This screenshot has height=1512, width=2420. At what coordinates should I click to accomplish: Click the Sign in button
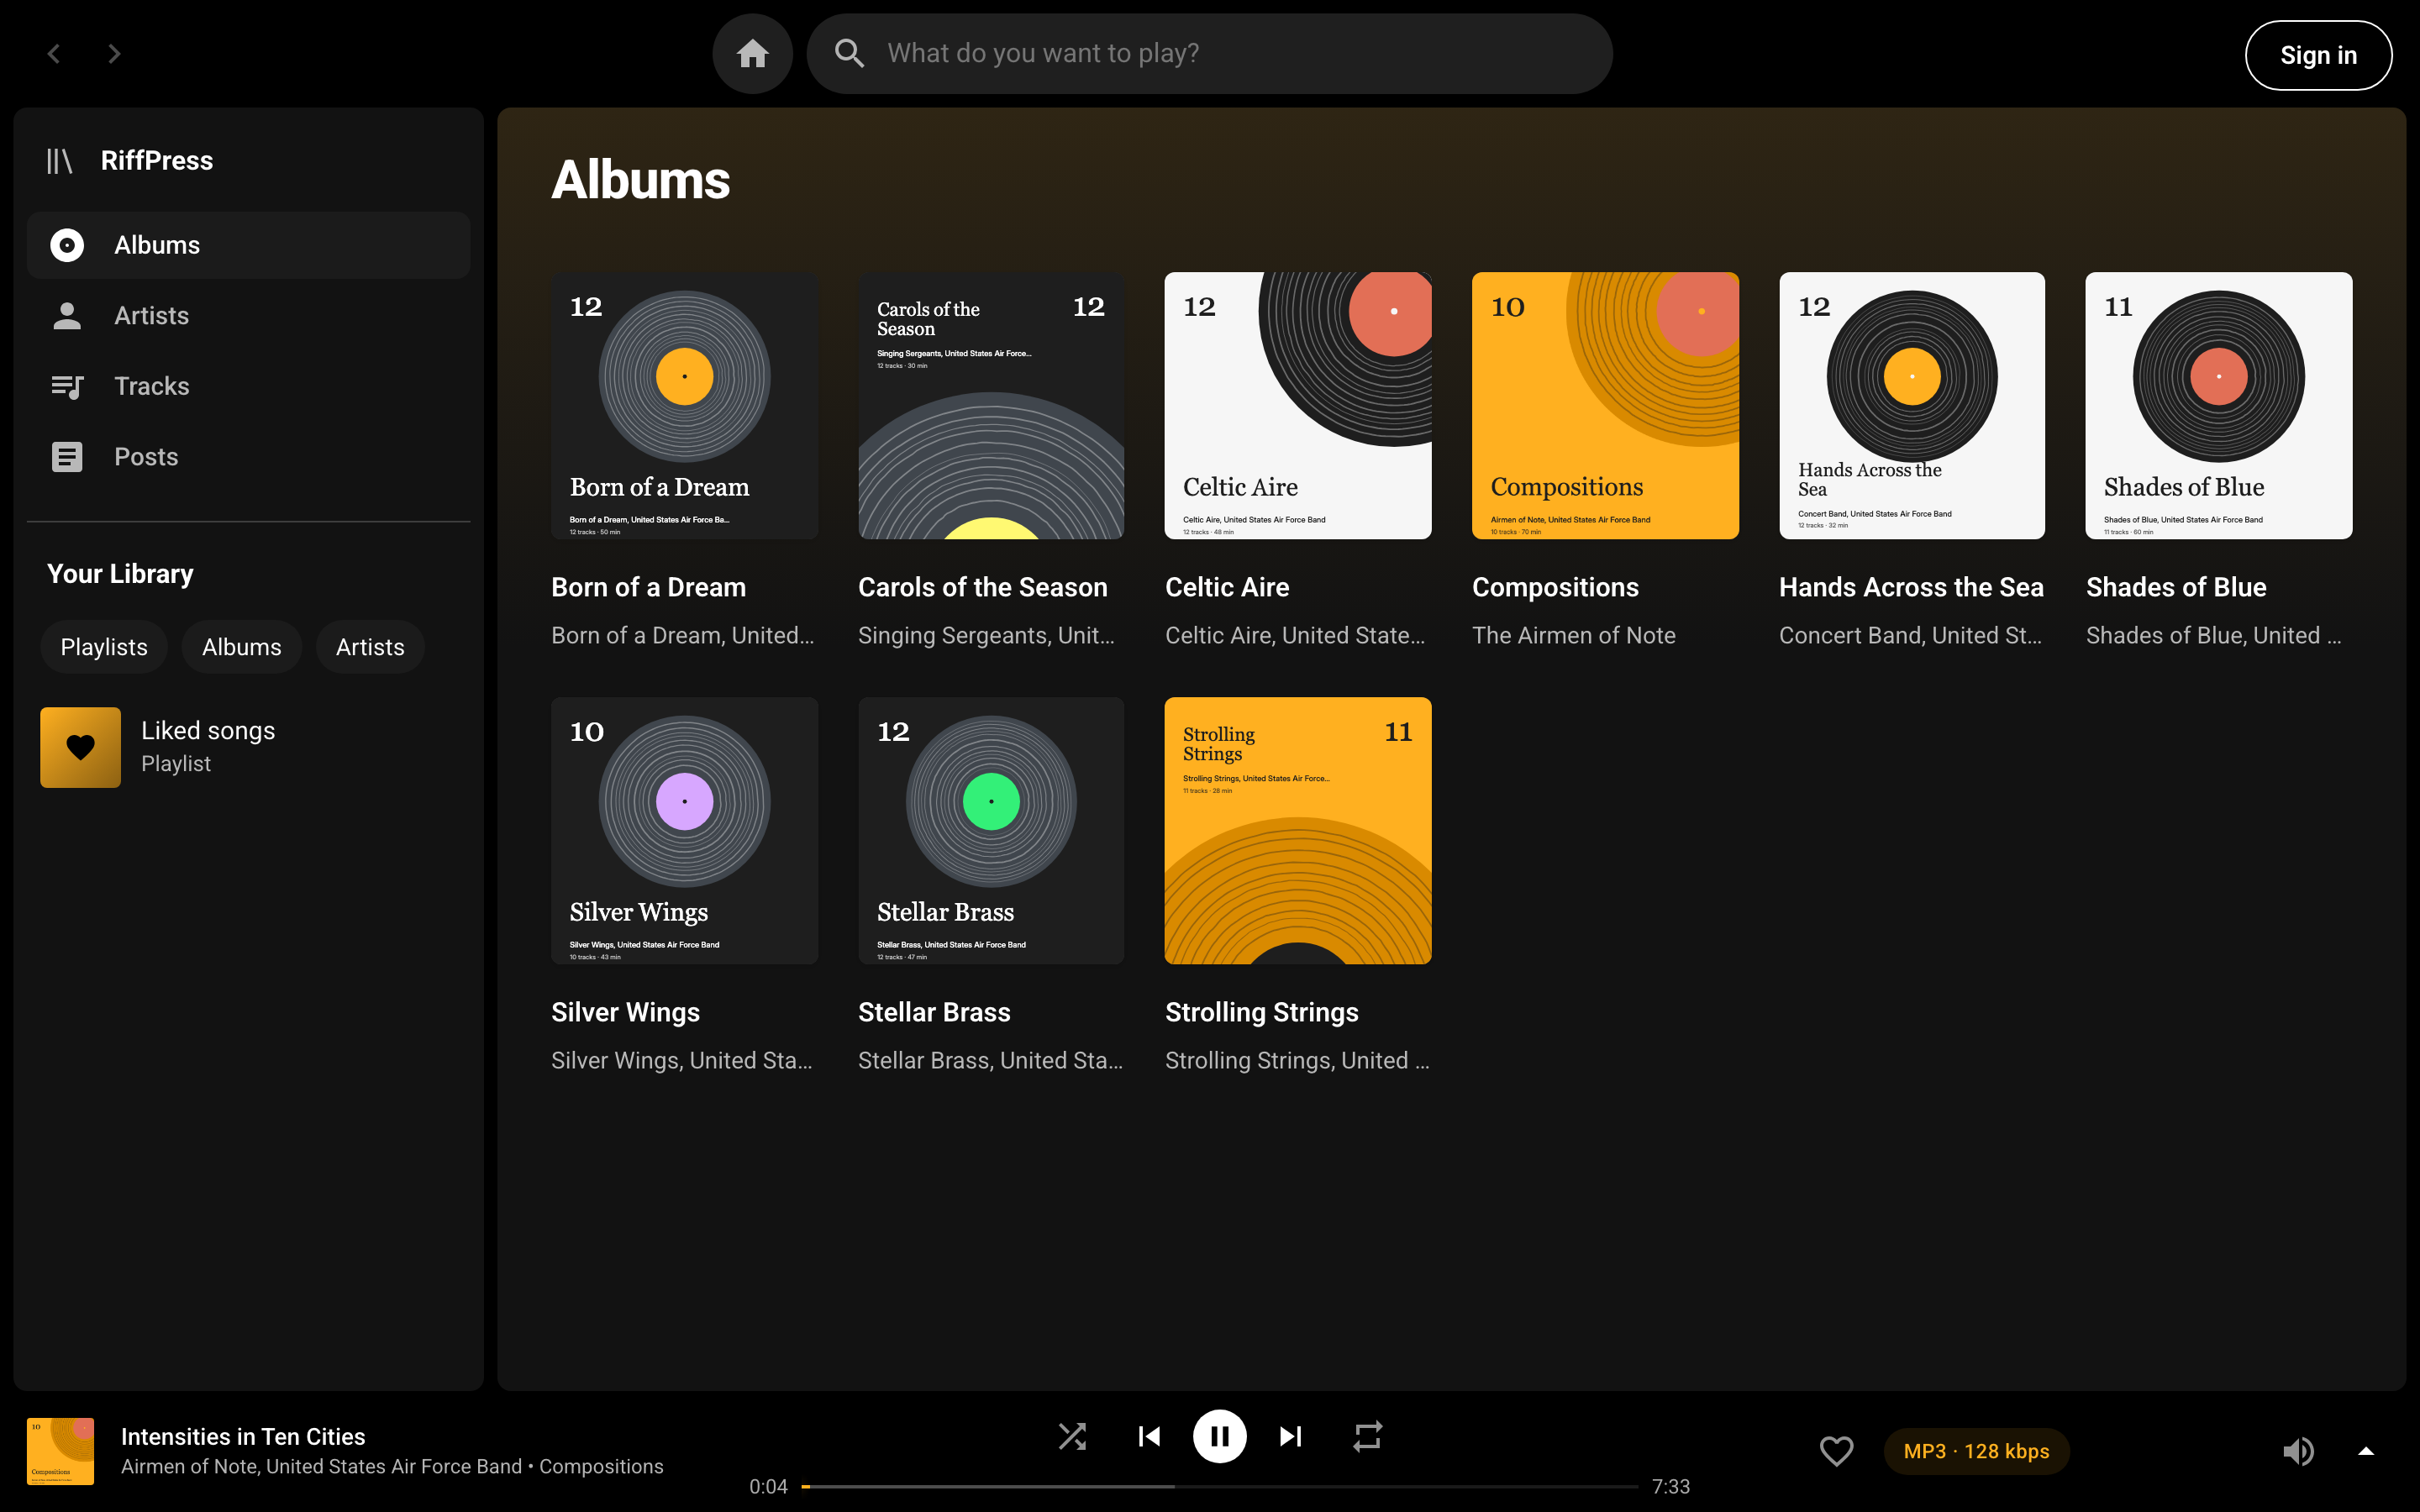(x=2318, y=55)
